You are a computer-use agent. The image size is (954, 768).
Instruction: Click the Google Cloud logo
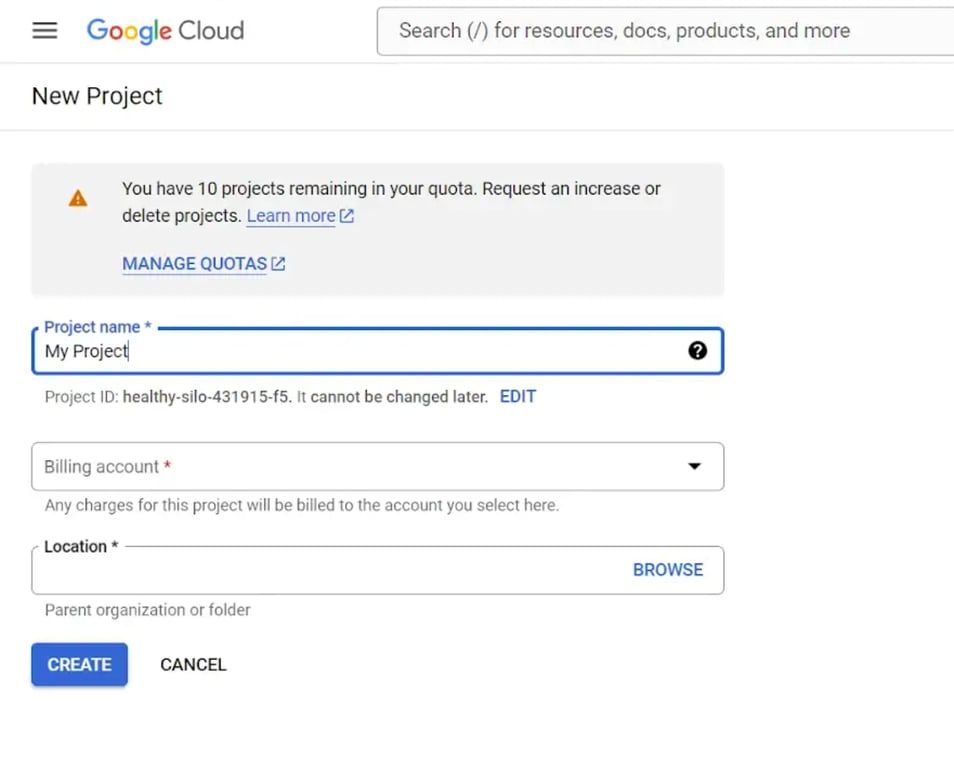coord(165,30)
